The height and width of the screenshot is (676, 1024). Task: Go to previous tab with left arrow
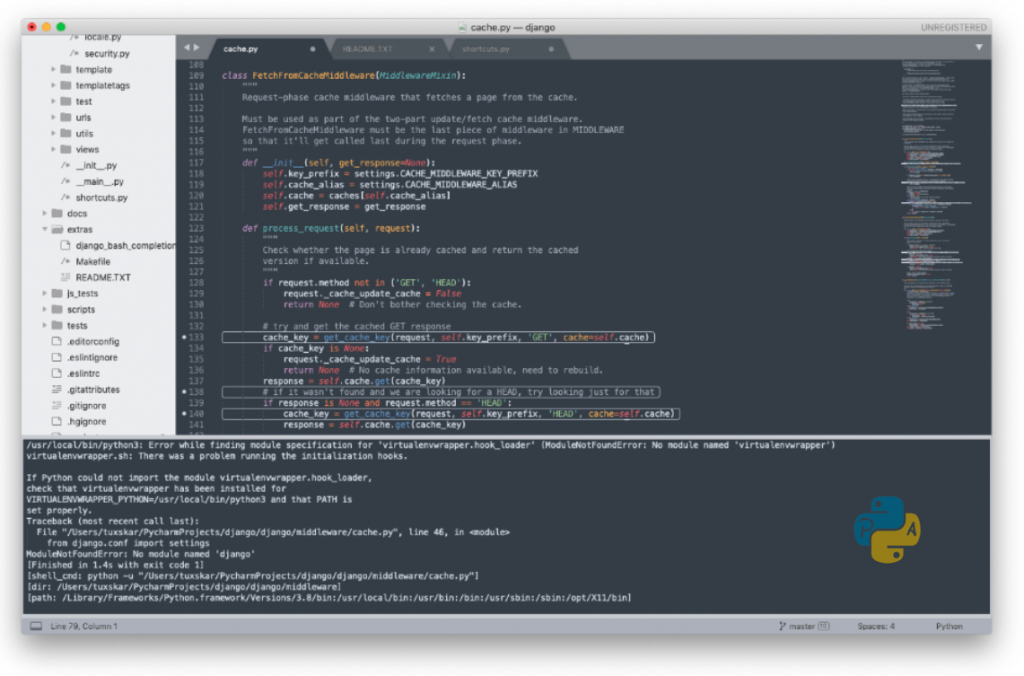tap(187, 48)
